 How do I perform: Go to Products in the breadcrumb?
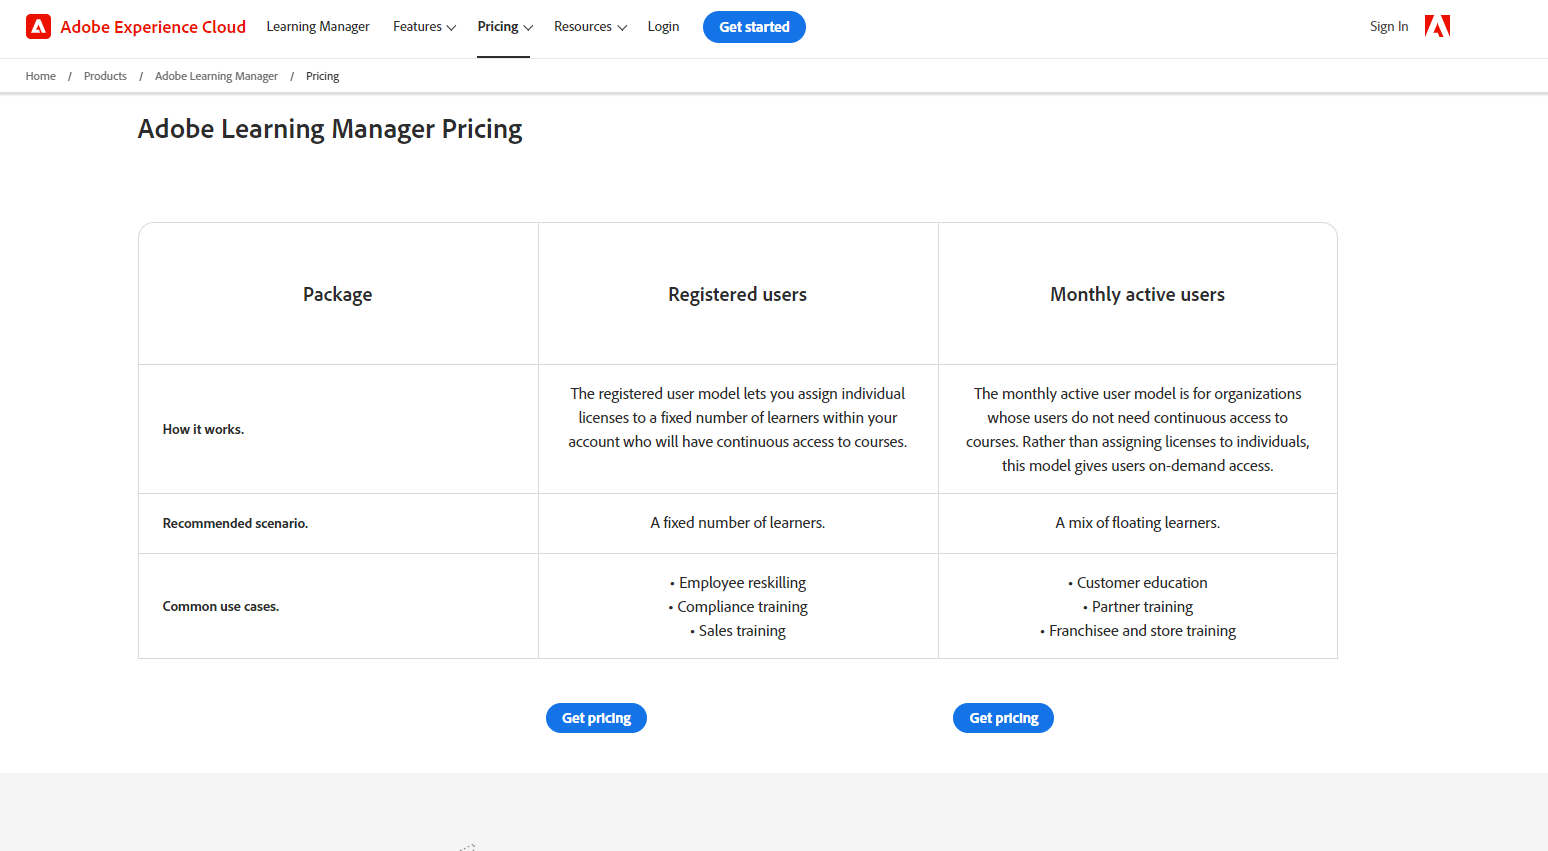(105, 76)
